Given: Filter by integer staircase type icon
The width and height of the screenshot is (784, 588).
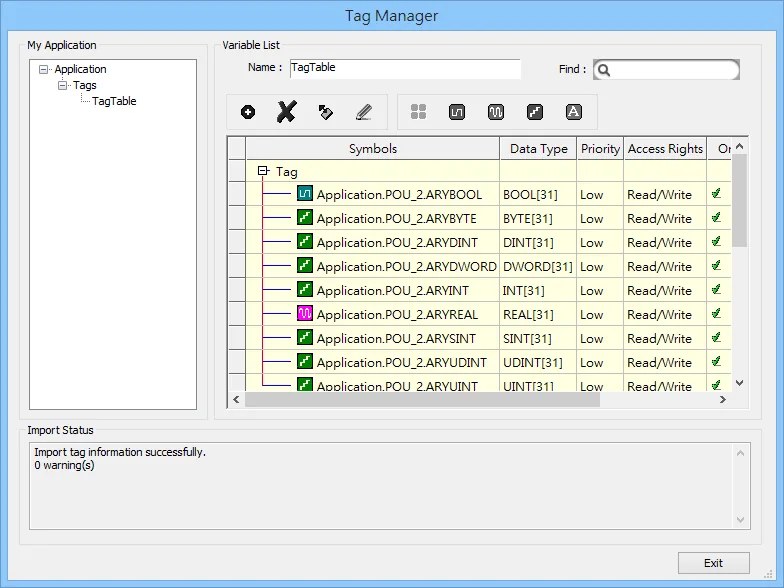Looking at the screenshot, I should 534,112.
